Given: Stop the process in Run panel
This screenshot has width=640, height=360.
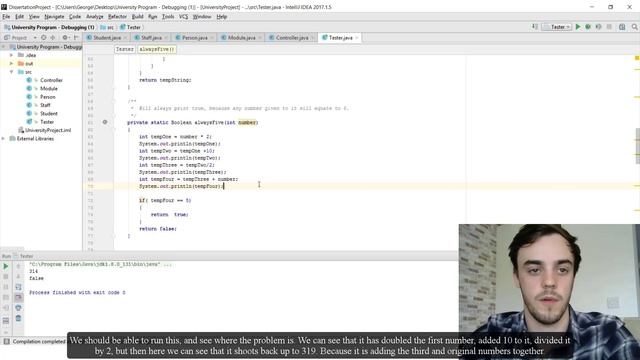Looking at the screenshot, I should coord(6,277).
